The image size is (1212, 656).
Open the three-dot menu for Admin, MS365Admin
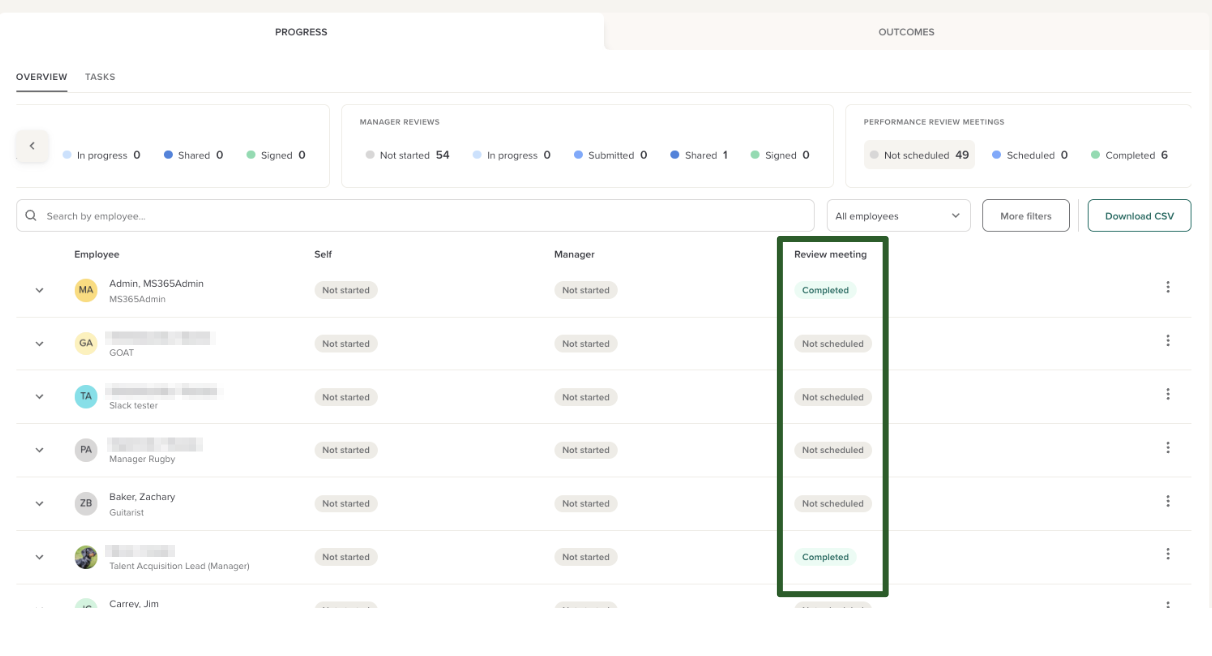pyautogui.click(x=1167, y=288)
